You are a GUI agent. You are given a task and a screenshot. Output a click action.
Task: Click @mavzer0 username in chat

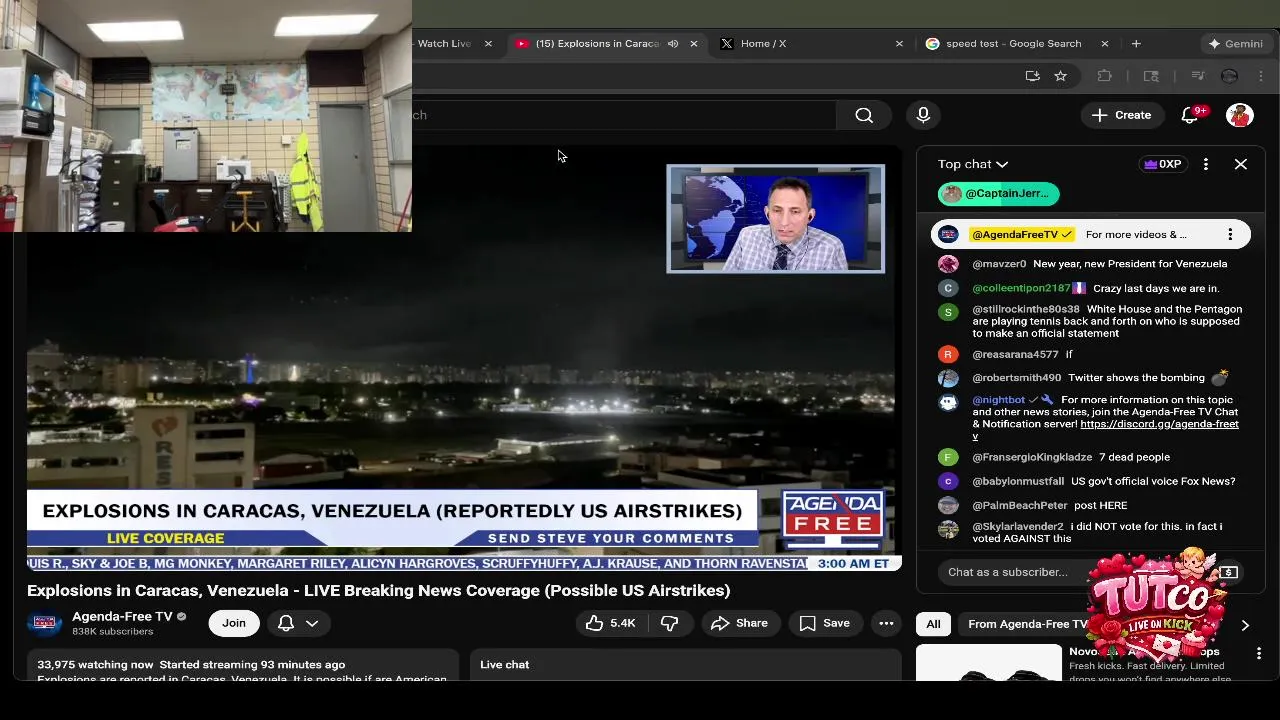[999, 264]
